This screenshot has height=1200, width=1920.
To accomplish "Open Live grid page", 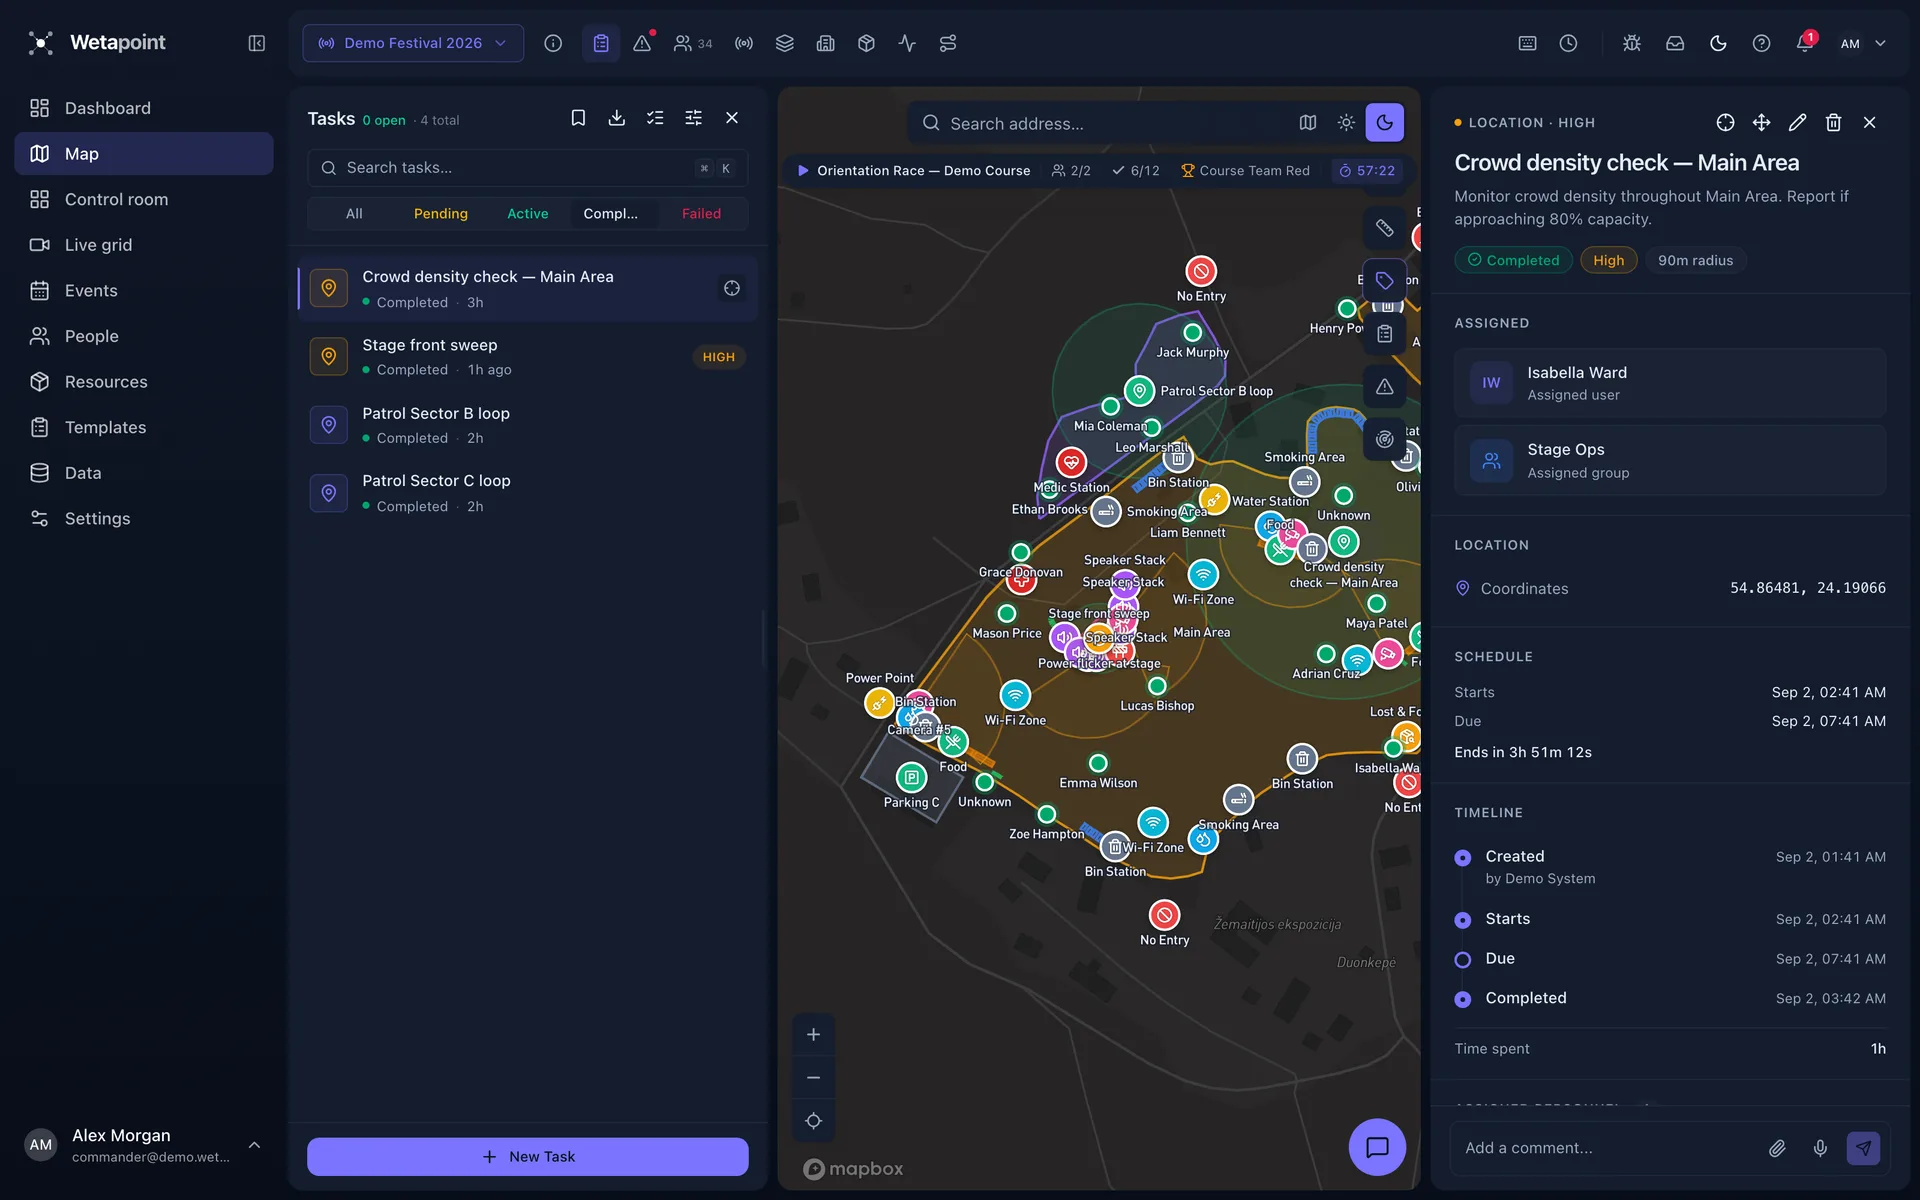I will tap(144, 245).
